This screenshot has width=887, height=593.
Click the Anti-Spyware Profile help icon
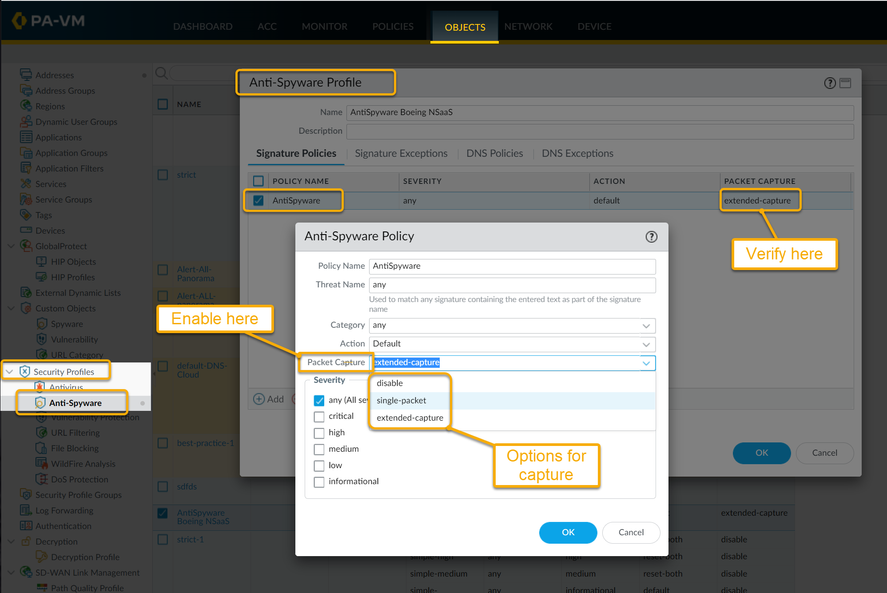click(x=830, y=83)
